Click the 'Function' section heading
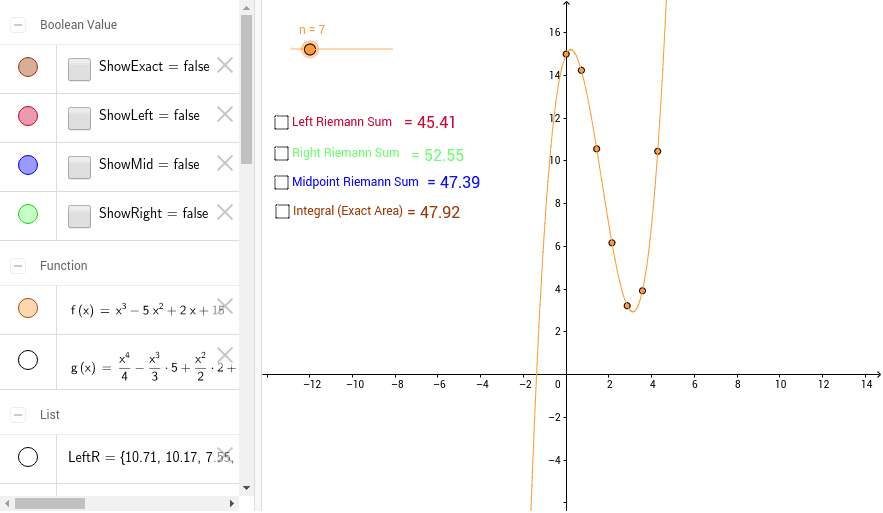The image size is (883, 513). (64, 266)
